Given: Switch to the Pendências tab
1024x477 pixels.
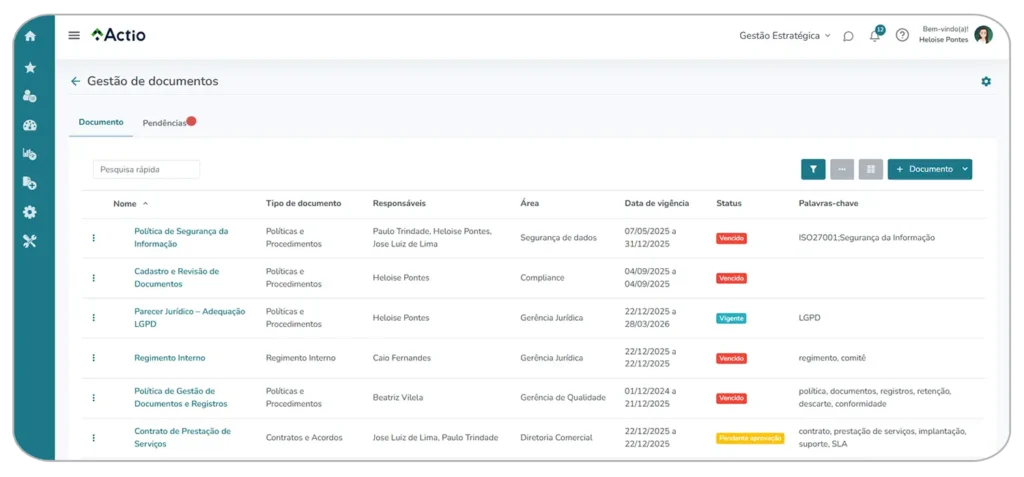Looking at the screenshot, I should click(x=164, y=122).
